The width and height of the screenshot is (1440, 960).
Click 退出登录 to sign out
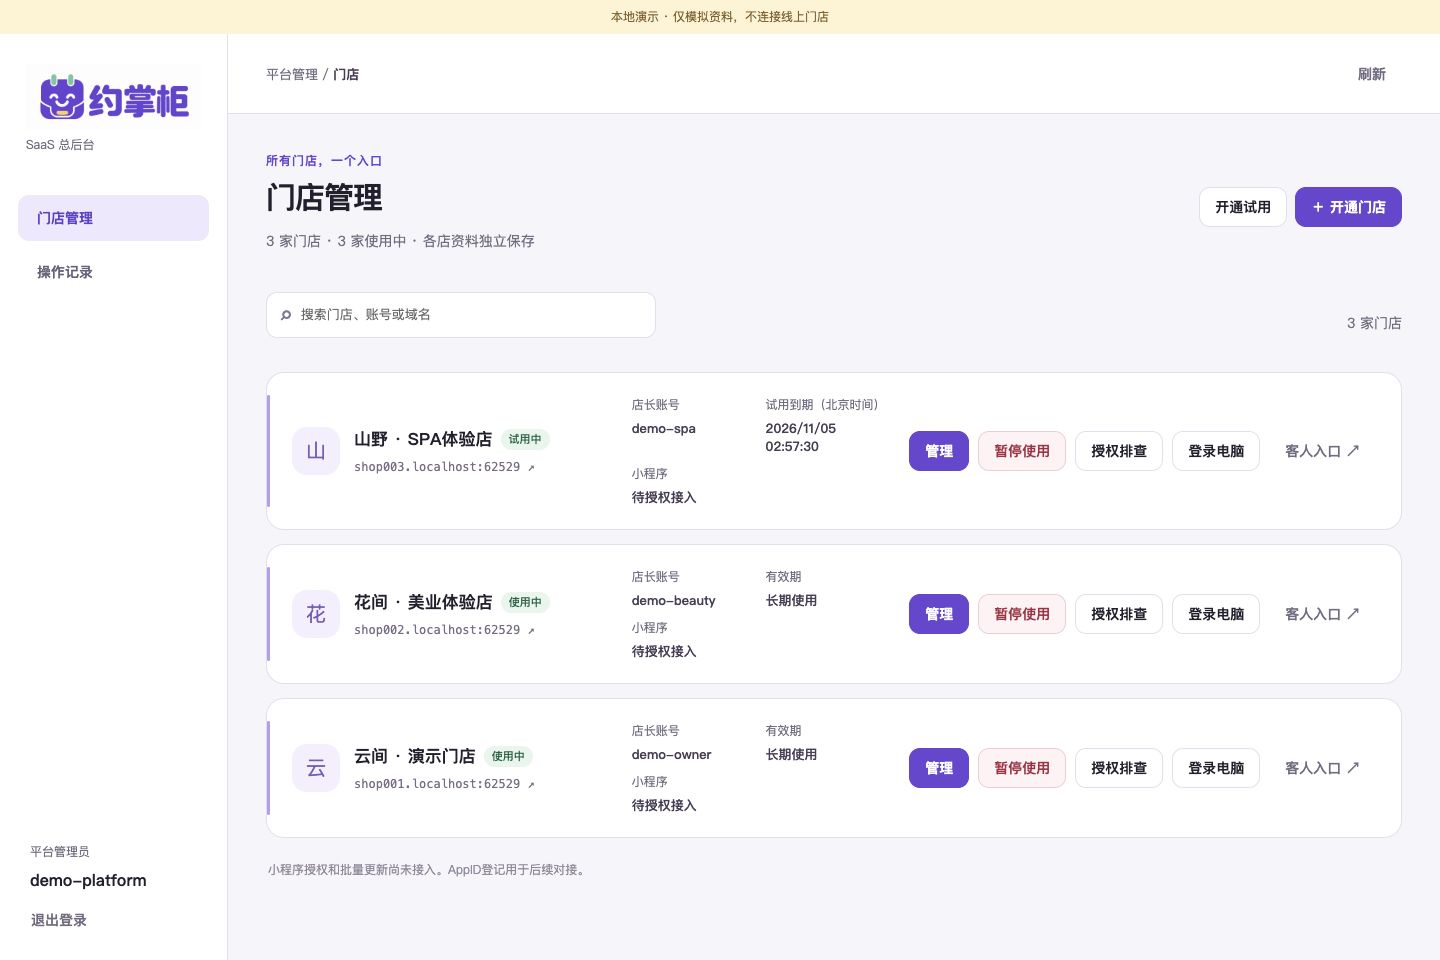click(59, 920)
